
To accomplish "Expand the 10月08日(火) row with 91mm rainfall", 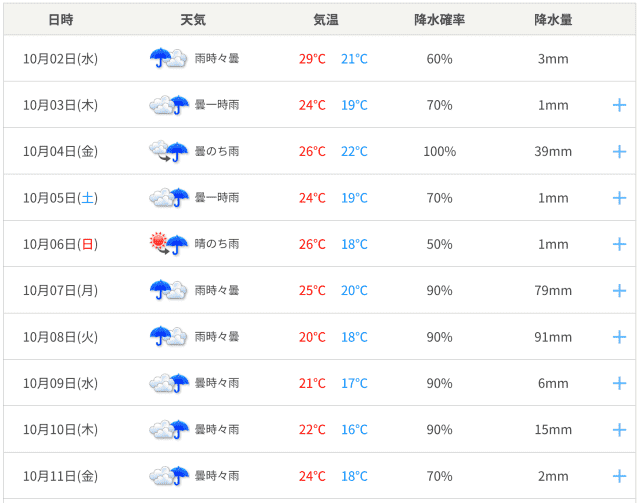I will [619, 337].
